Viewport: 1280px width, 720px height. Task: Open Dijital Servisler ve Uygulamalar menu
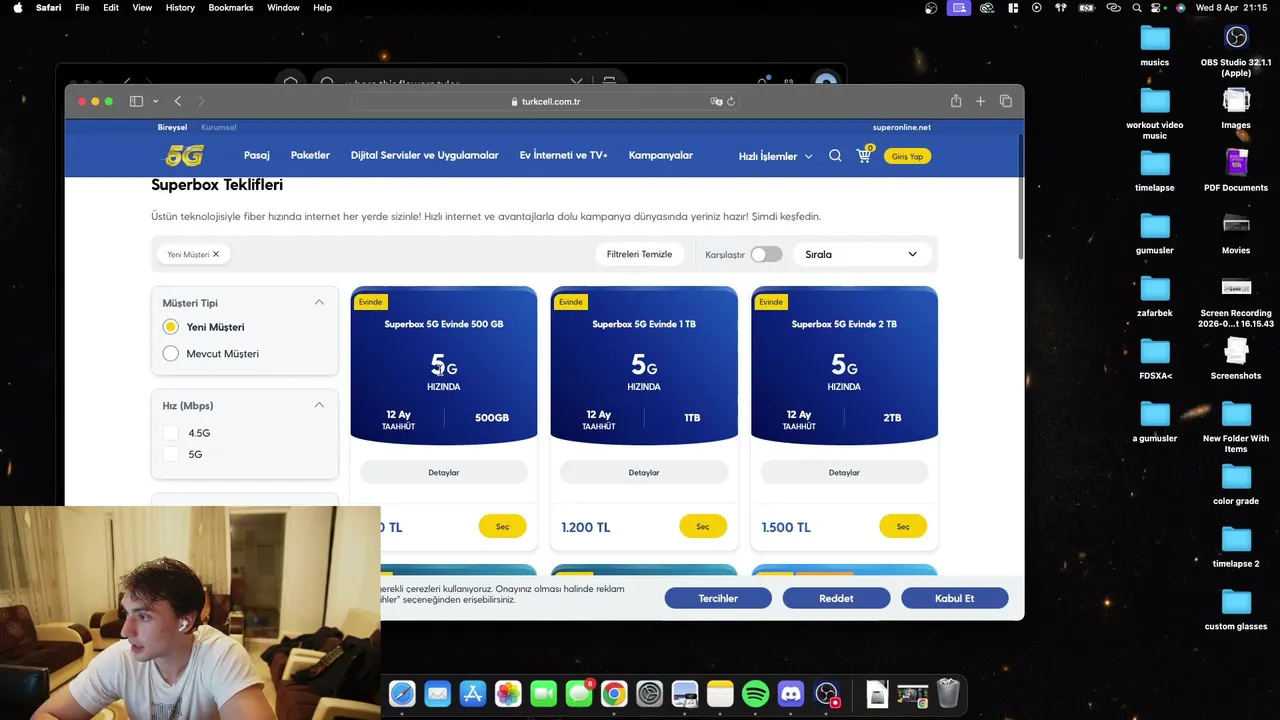[x=424, y=155]
